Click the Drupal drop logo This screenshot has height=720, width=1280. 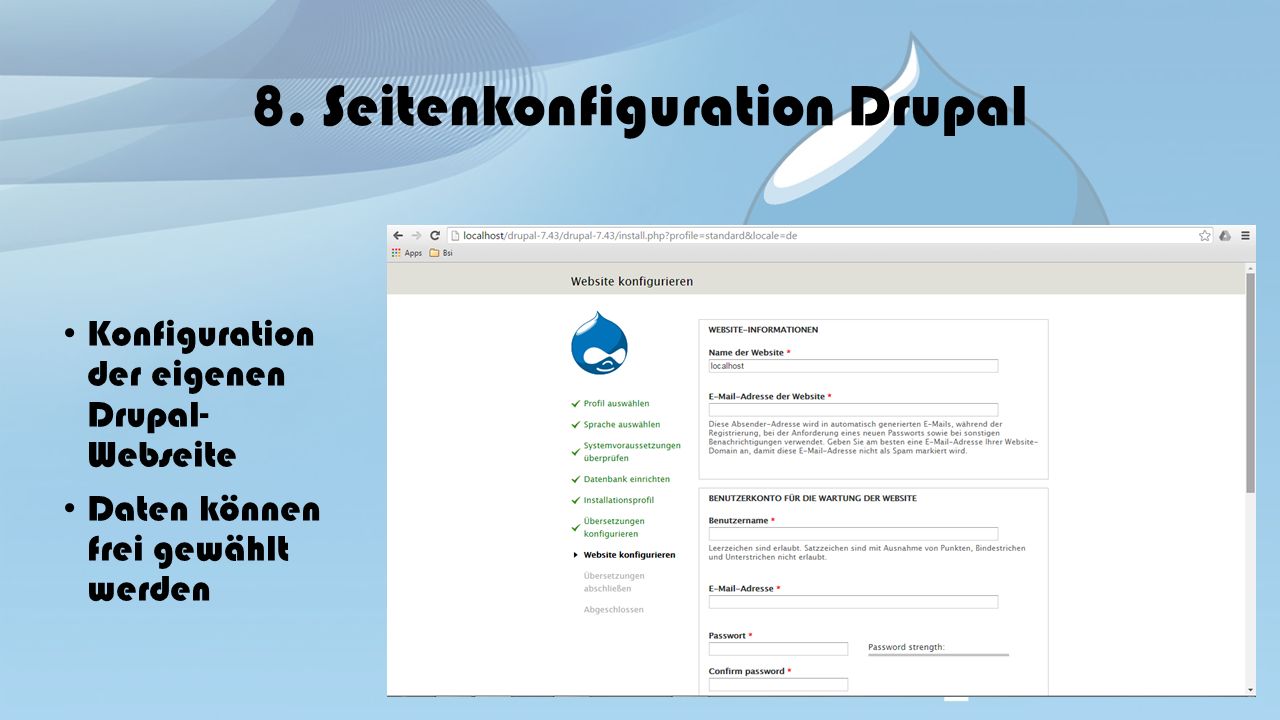click(x=599, y=343)
